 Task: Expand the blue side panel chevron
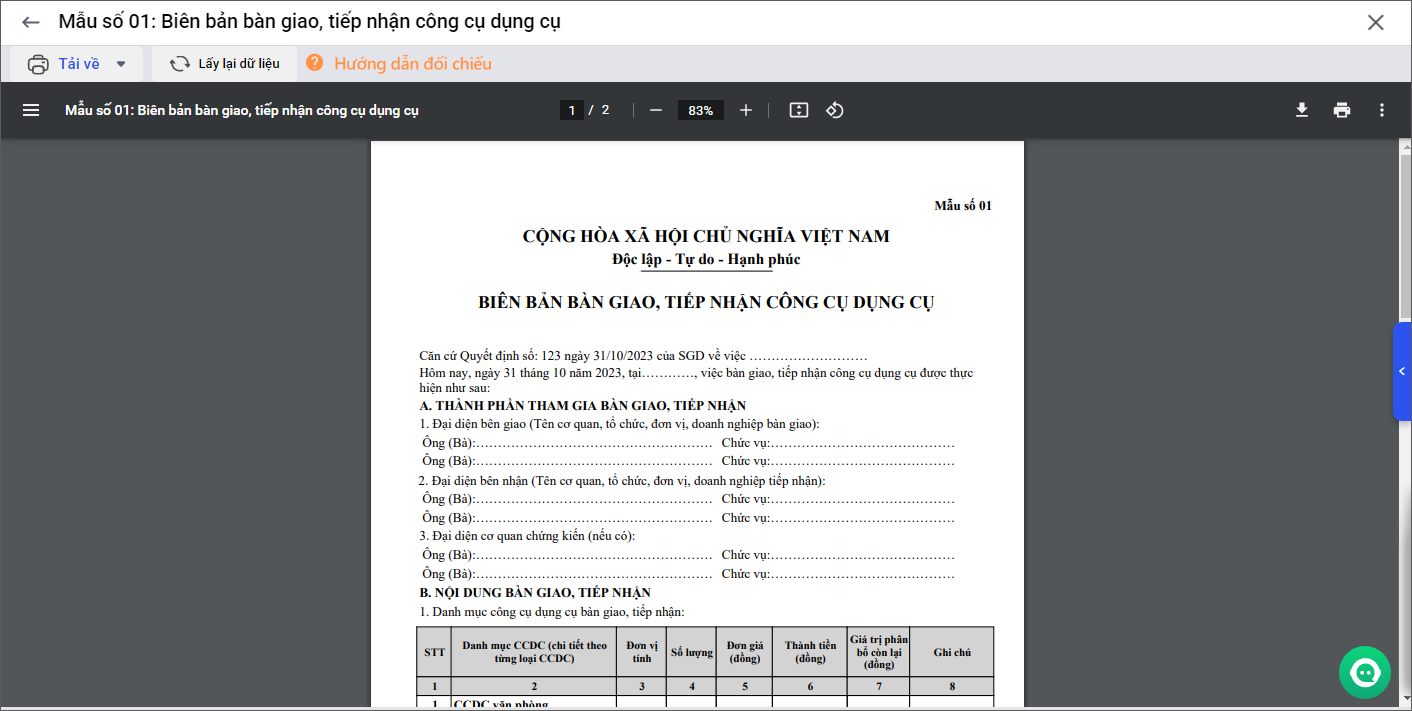point(1402,371)
